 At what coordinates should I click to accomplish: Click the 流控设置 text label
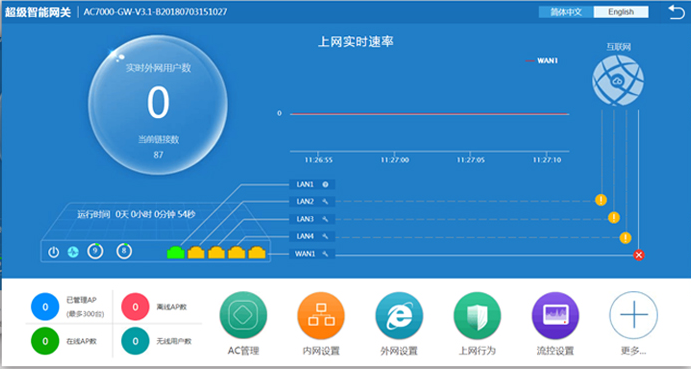(x=555, y=351)
